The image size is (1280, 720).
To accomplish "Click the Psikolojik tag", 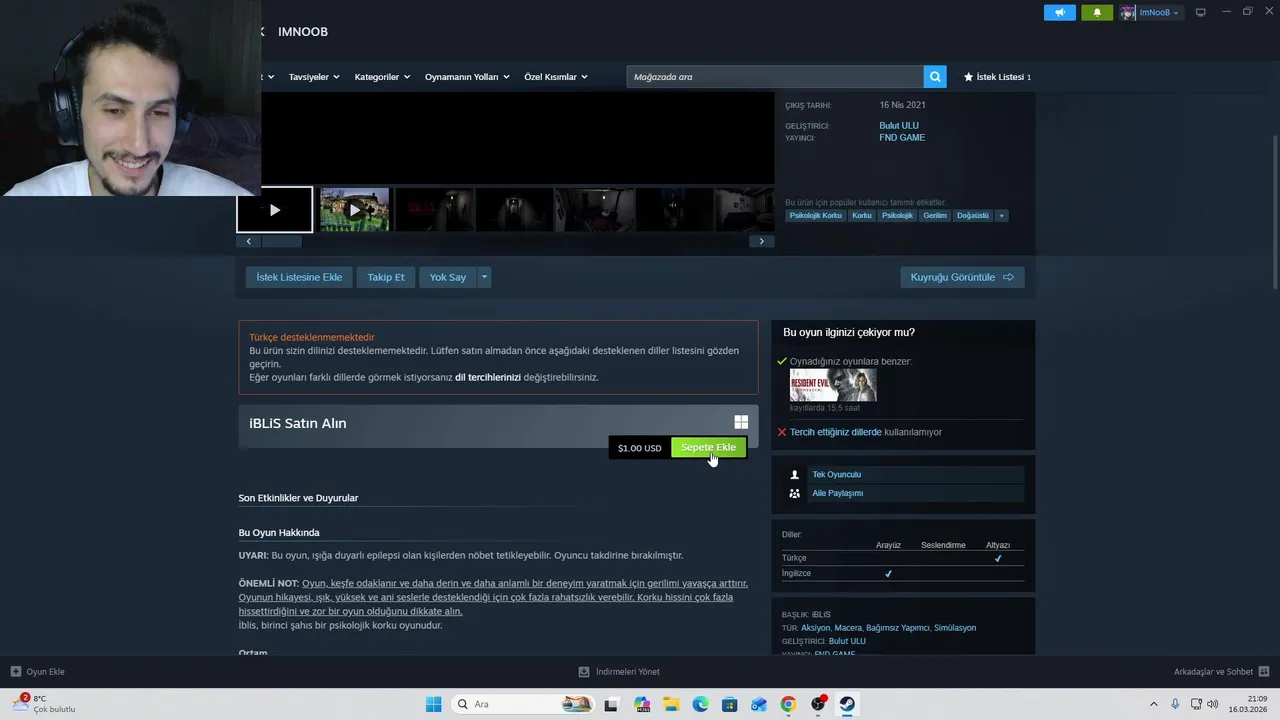I will coord(897,216).
